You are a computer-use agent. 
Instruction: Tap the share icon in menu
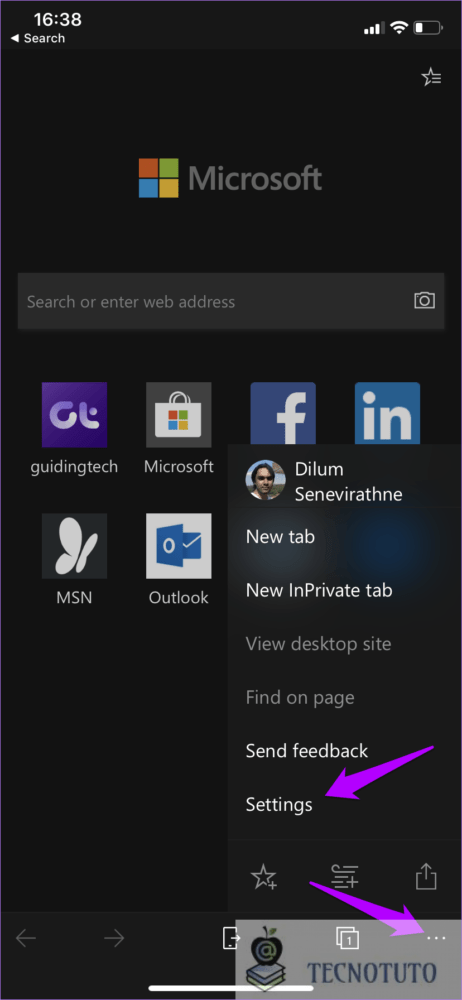426,877
